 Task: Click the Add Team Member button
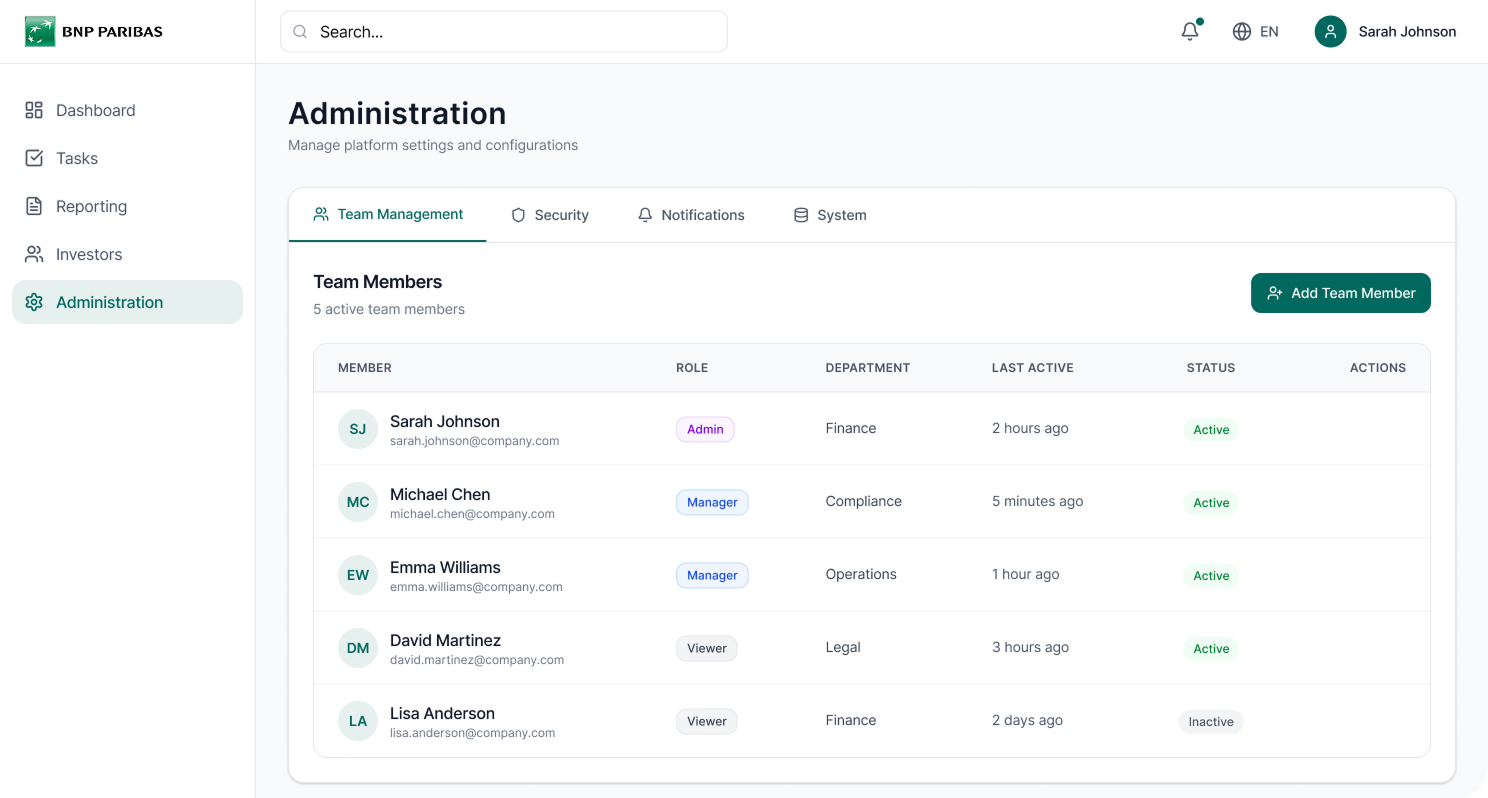[x=1340, y=293]
